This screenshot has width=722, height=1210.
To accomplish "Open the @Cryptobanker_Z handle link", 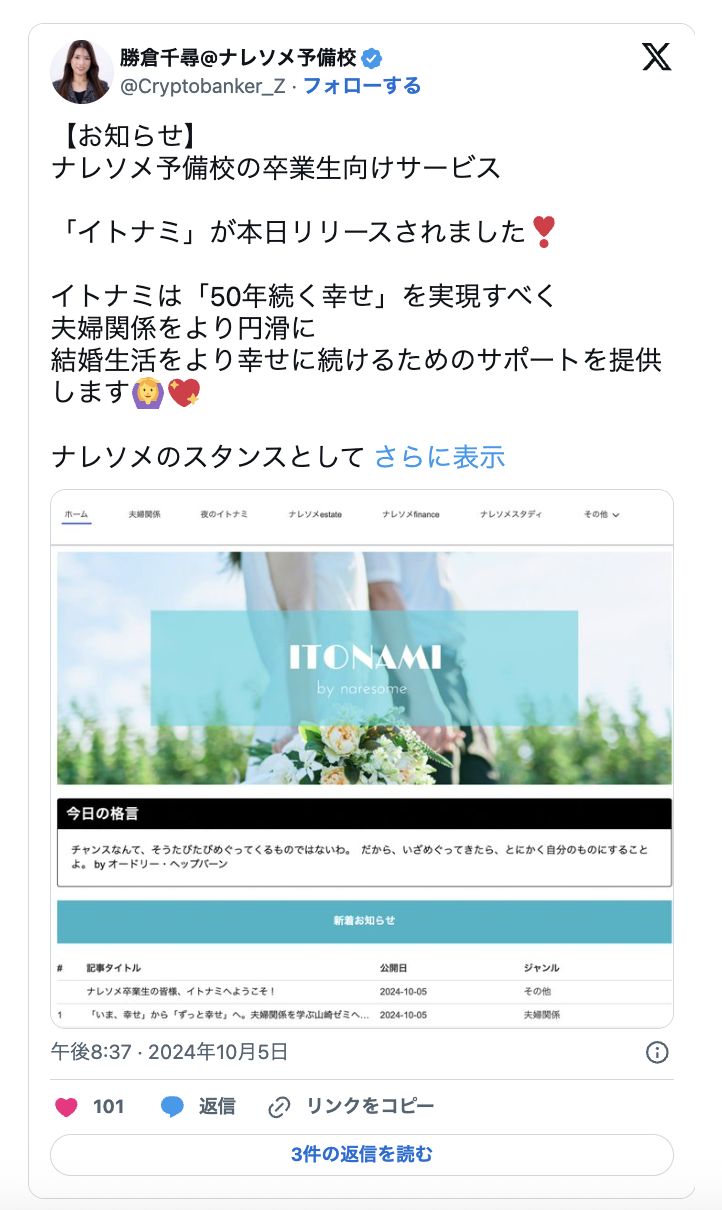I will (203, 86).
